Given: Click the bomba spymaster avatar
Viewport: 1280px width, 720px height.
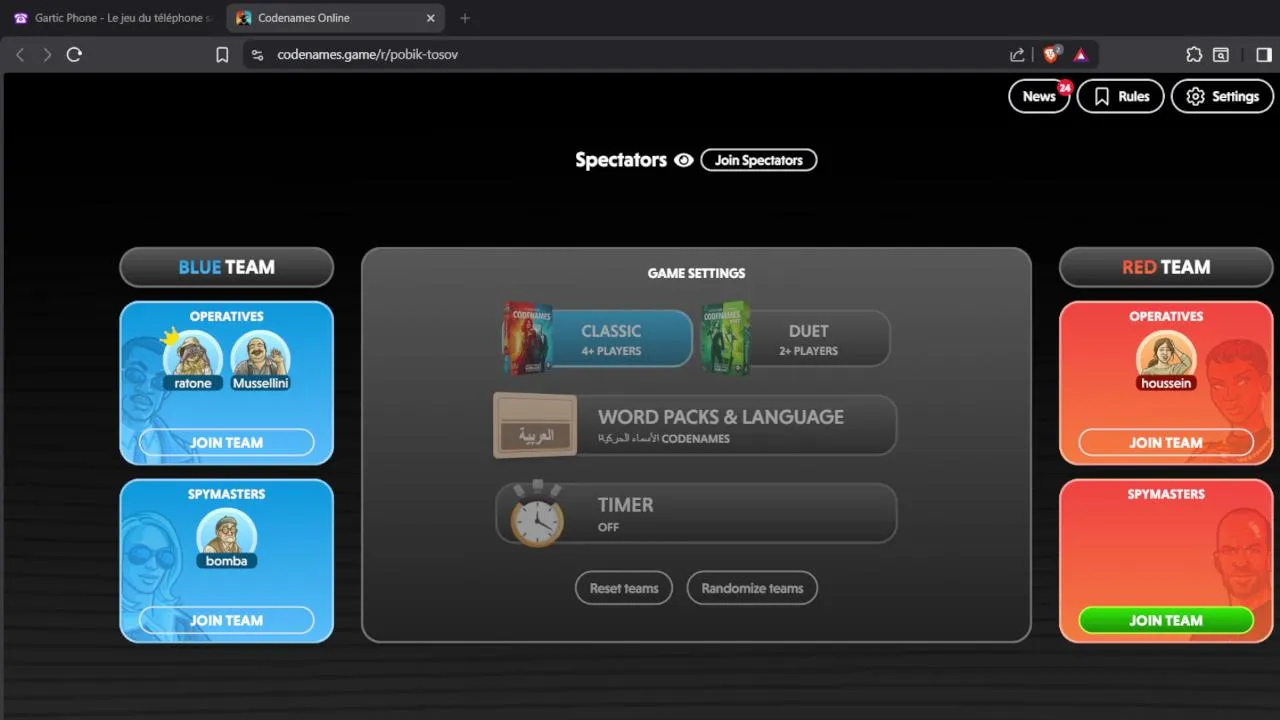Looking at the screenshot, I should [226, 538].
